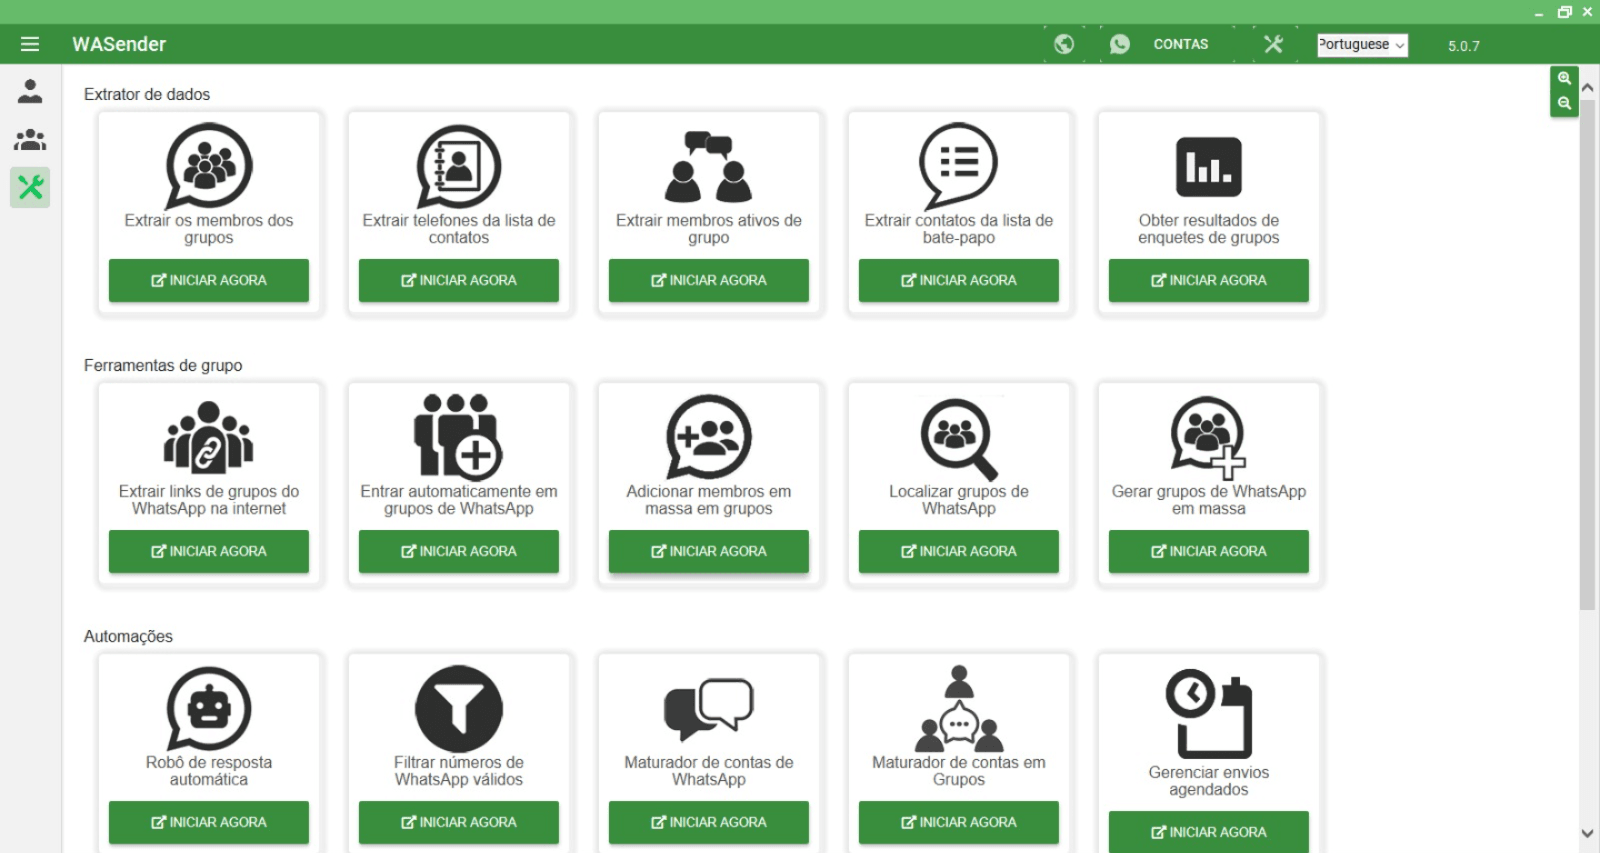The height and width of the screenshot is (853, 1600).
Task: Click the zoom in magnifier icon
Action: pyautogui.click(x=1564, y=79)
